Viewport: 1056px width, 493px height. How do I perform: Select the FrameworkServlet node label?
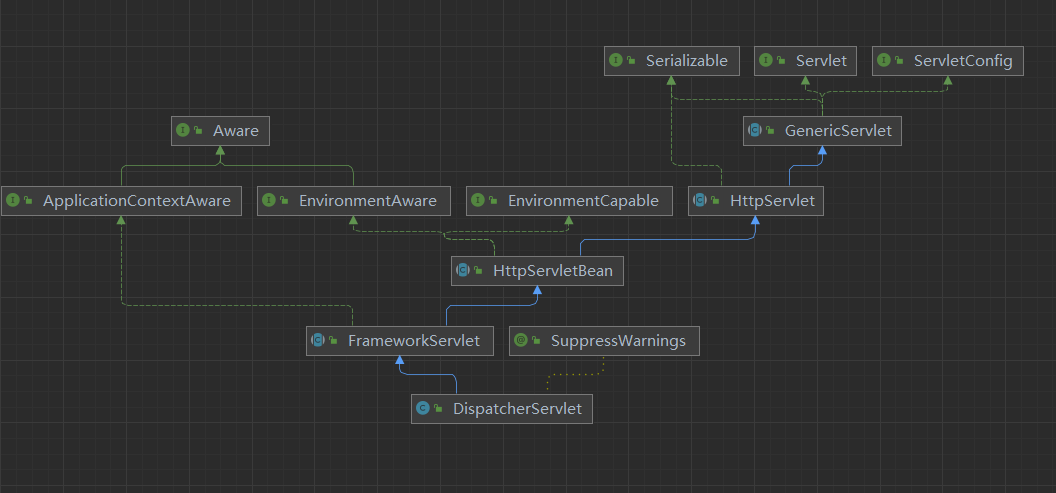click(x=413, y=341)
